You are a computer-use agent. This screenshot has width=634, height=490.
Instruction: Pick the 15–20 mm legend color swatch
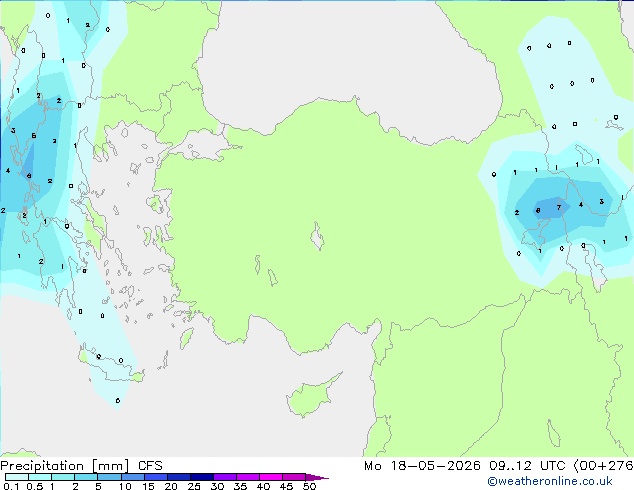tap(156, 477)
